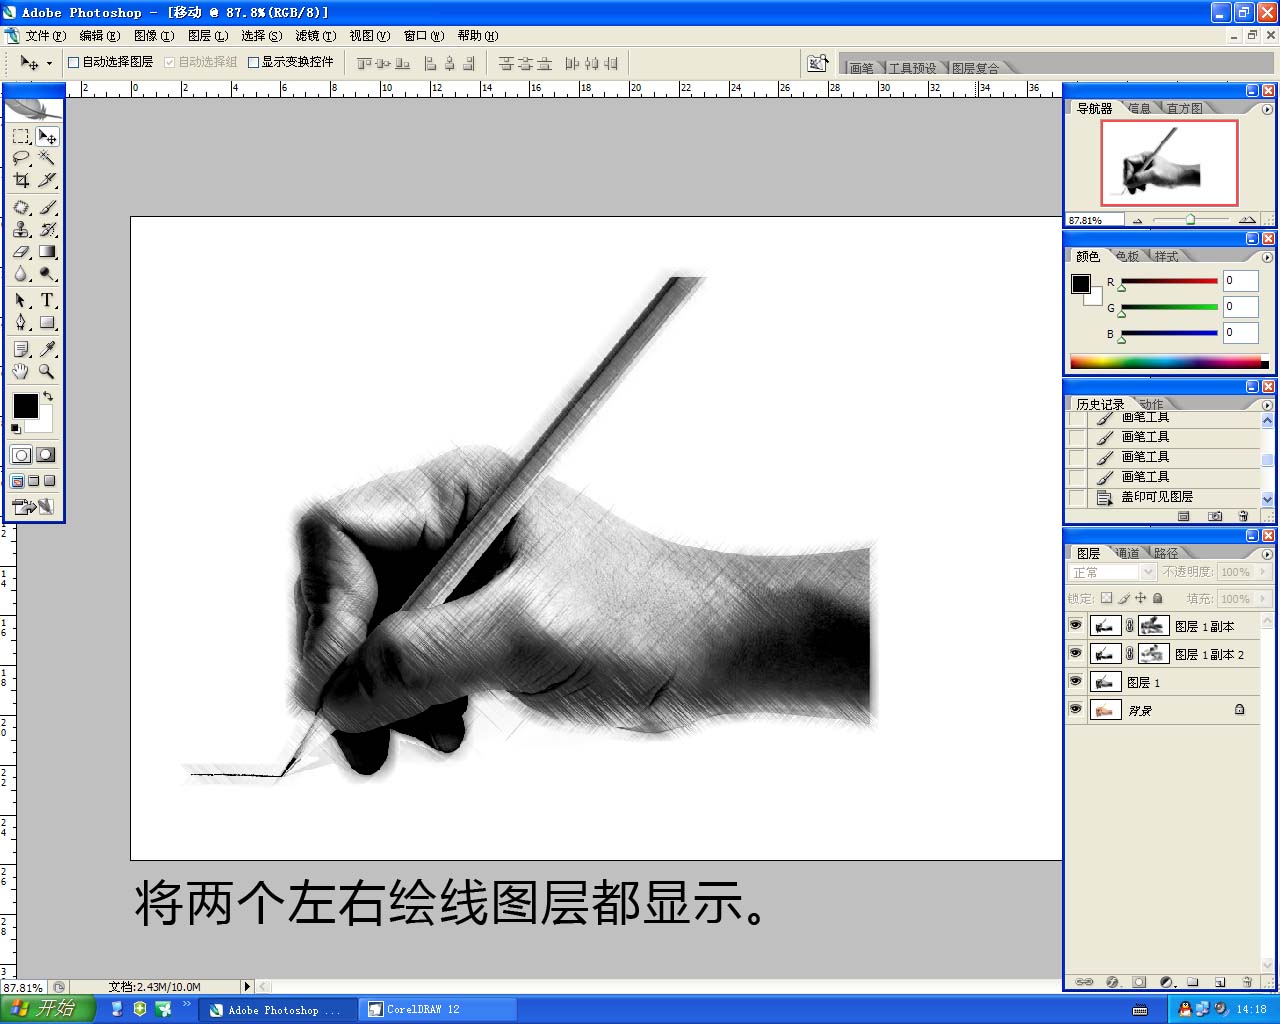Open History panel flyout menu arrow
Viewport: 1280px width, 1024px height.
[1267, 406]
